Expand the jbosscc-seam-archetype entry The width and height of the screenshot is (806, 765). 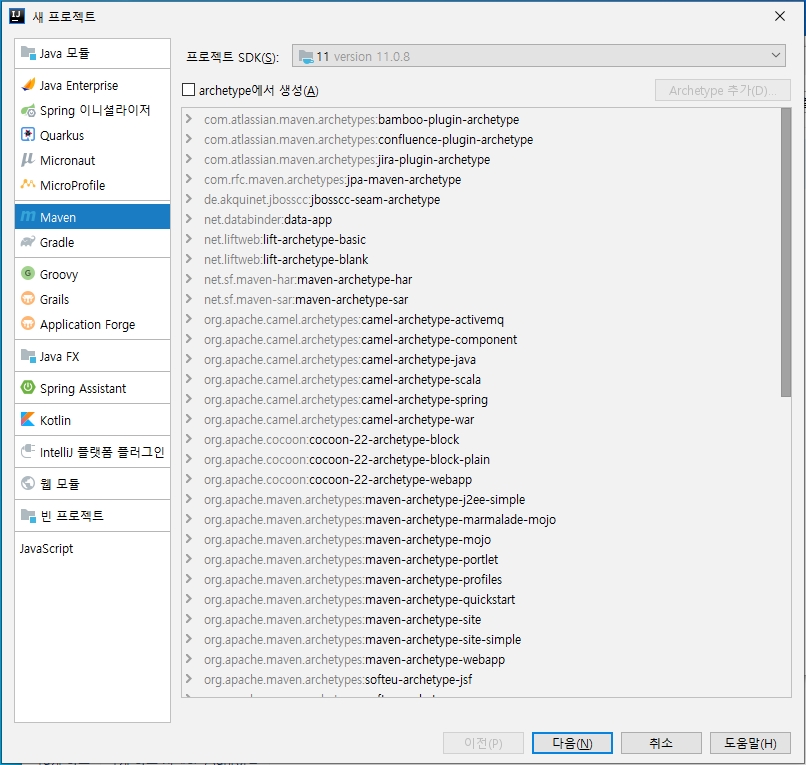pos(189,199)
